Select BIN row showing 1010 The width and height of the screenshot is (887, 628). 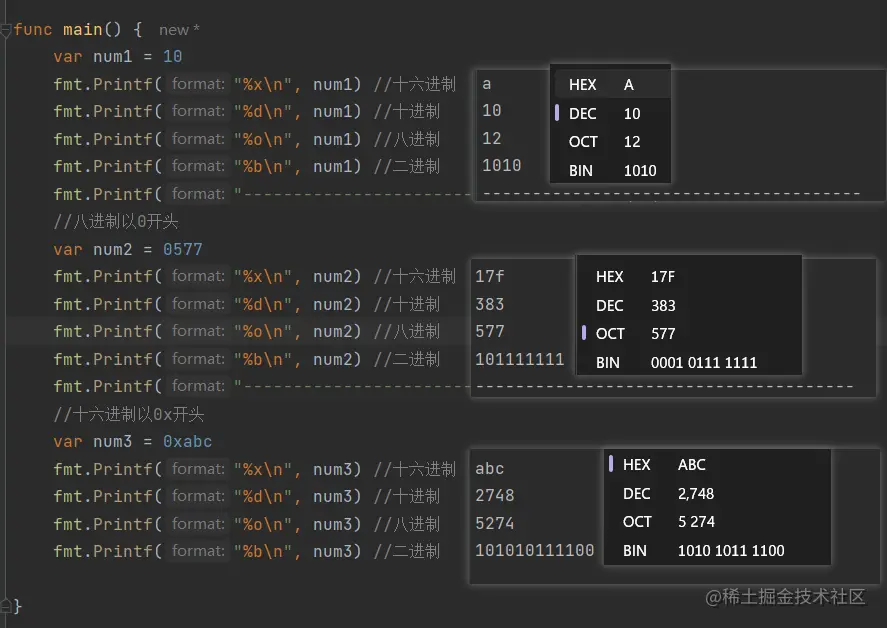609,170
